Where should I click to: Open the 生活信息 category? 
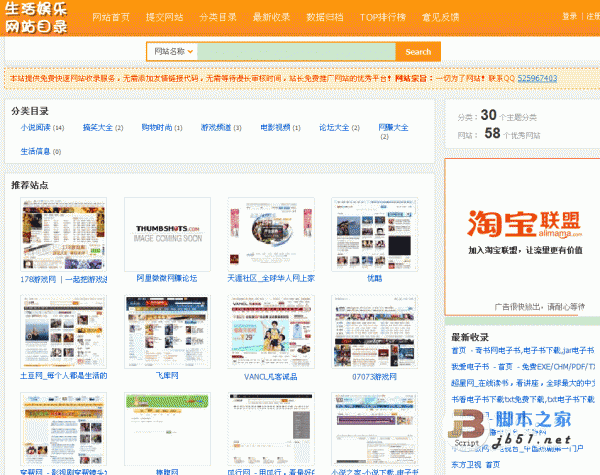click(36, 151)
